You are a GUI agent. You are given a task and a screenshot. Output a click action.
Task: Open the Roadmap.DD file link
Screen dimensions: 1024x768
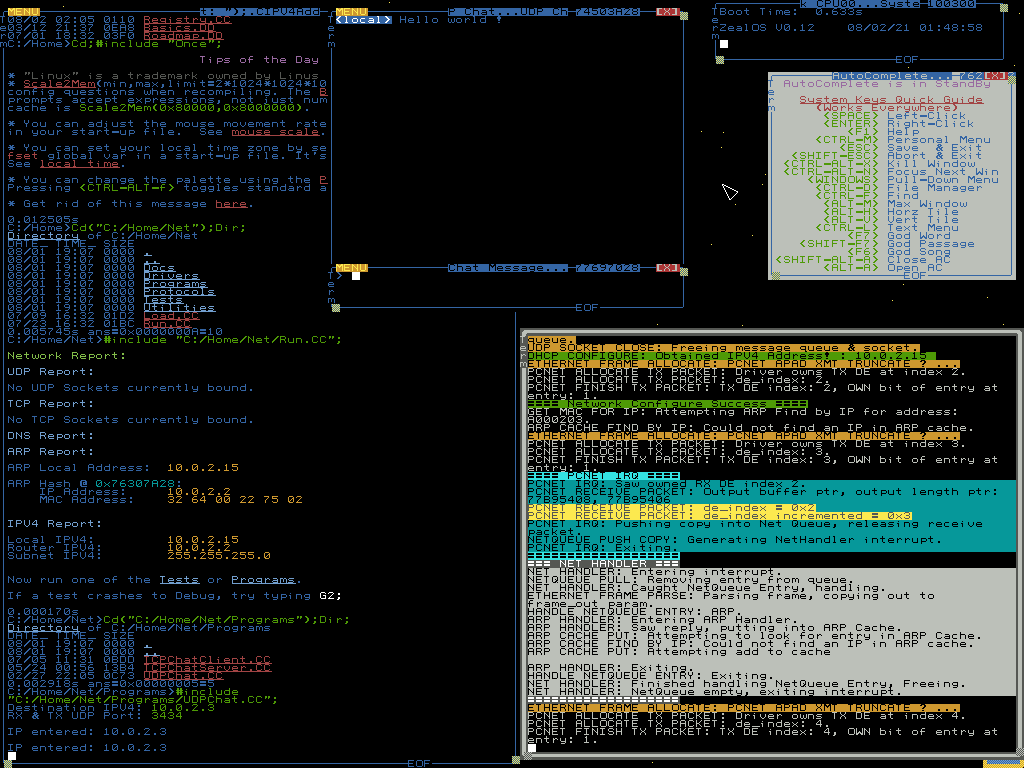pos(183,36)
